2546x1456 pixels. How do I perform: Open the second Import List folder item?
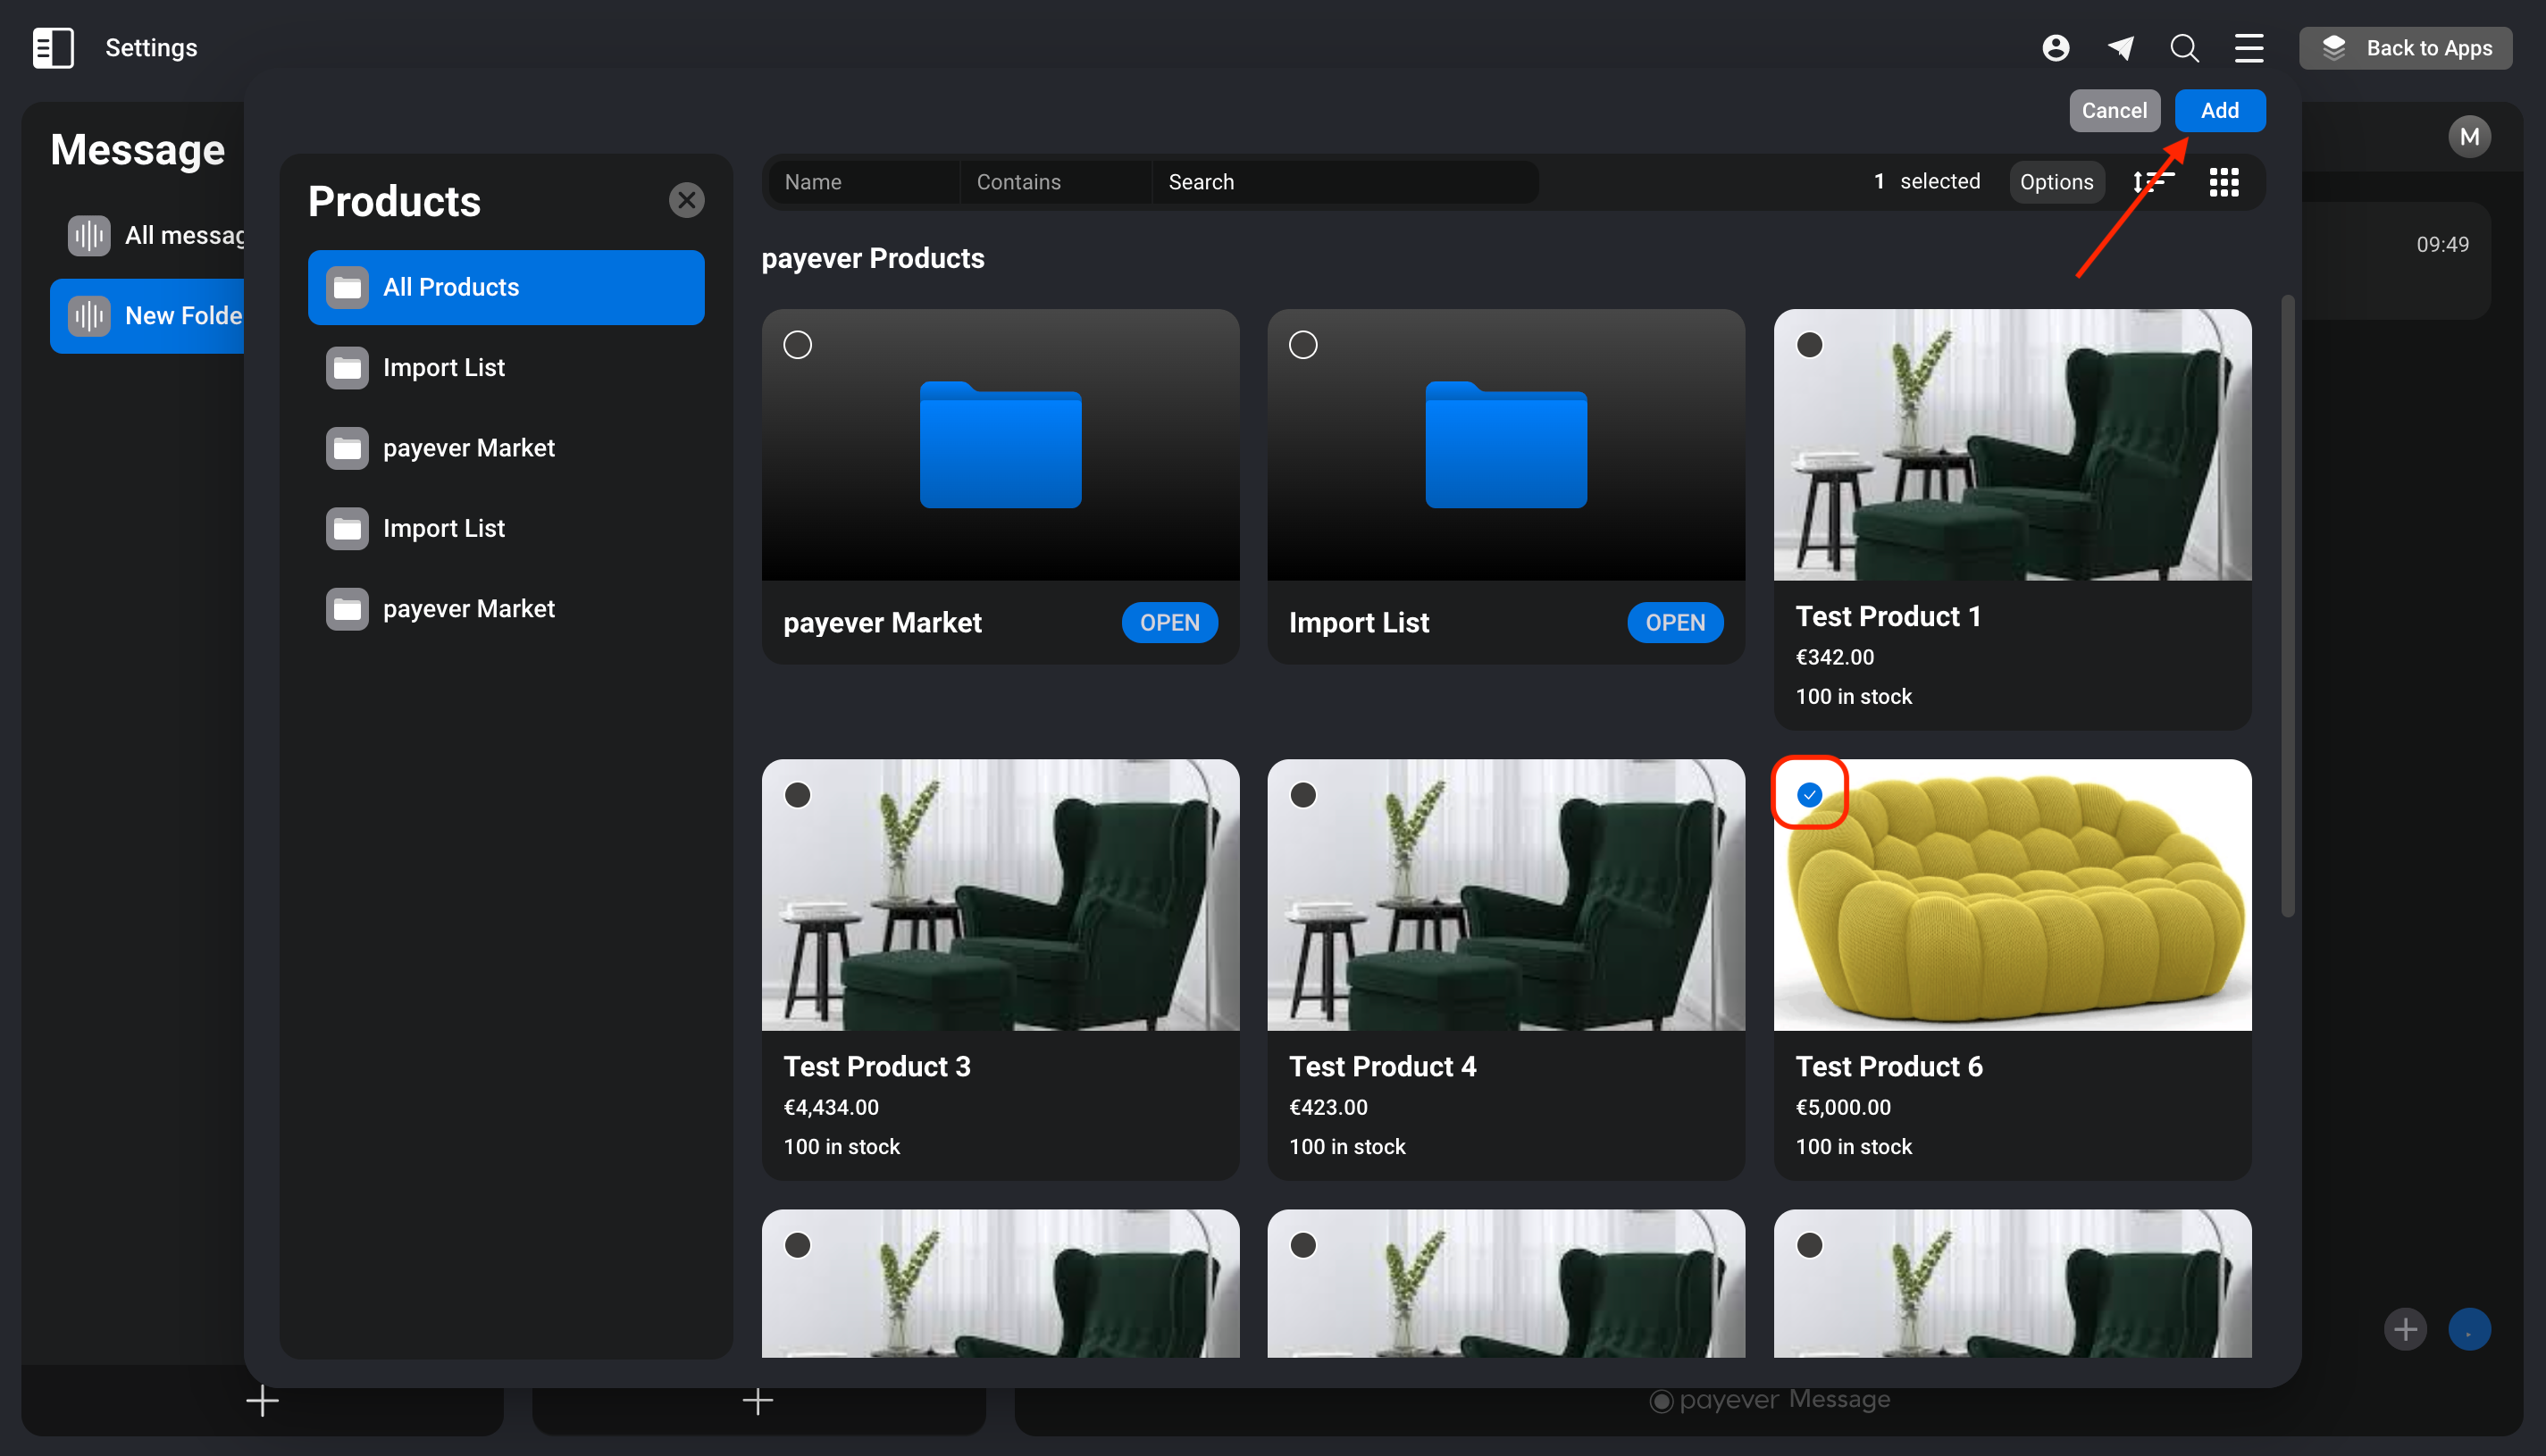click(506, 528)
